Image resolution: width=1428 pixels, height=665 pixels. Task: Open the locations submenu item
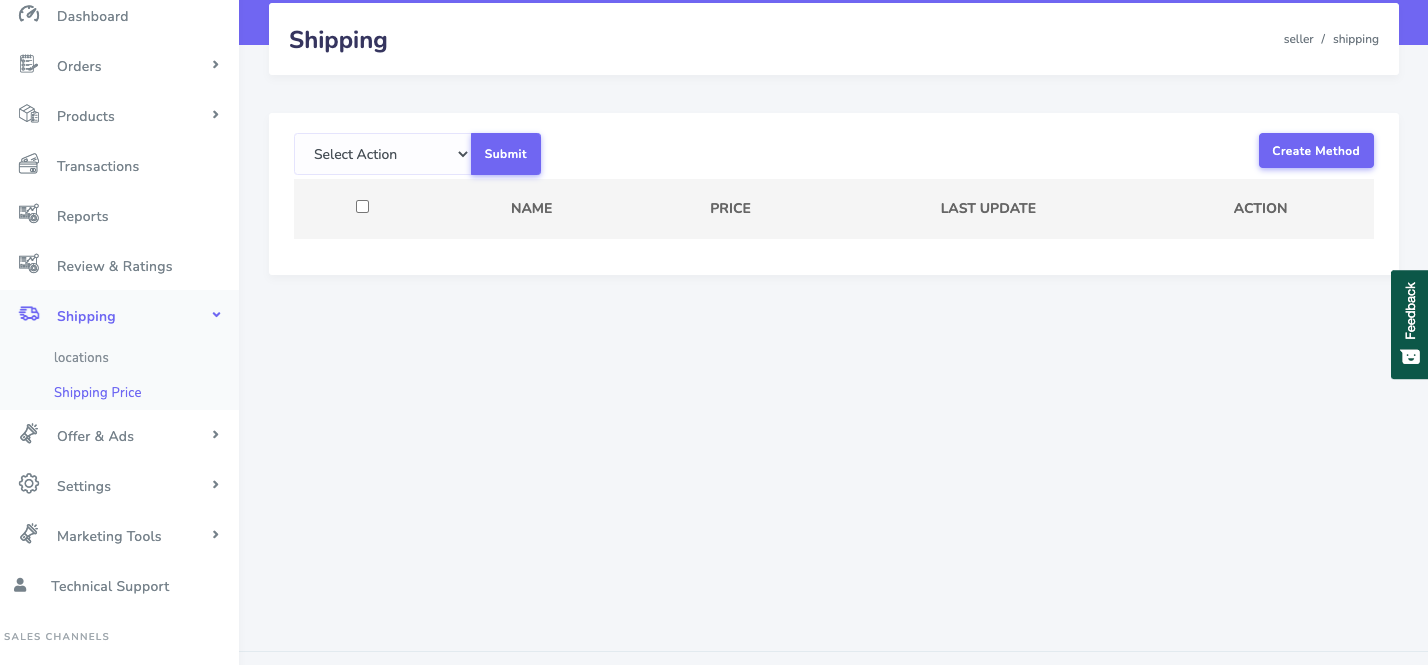pyautogui.click(x=81, y=357)
